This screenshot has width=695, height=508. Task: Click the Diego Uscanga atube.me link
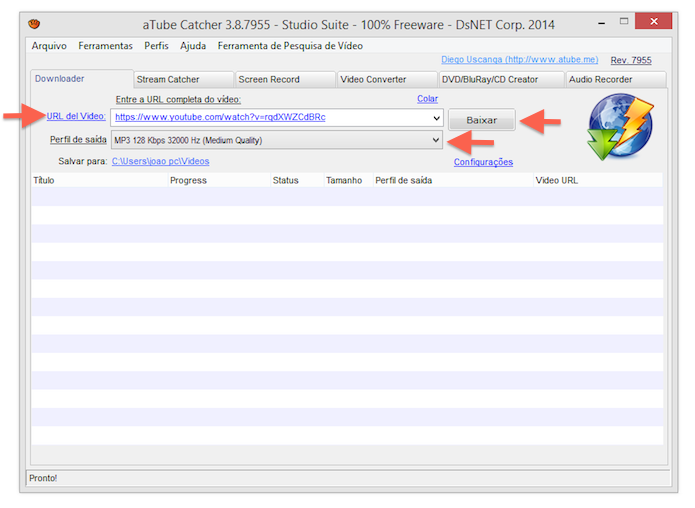(519, 59)
